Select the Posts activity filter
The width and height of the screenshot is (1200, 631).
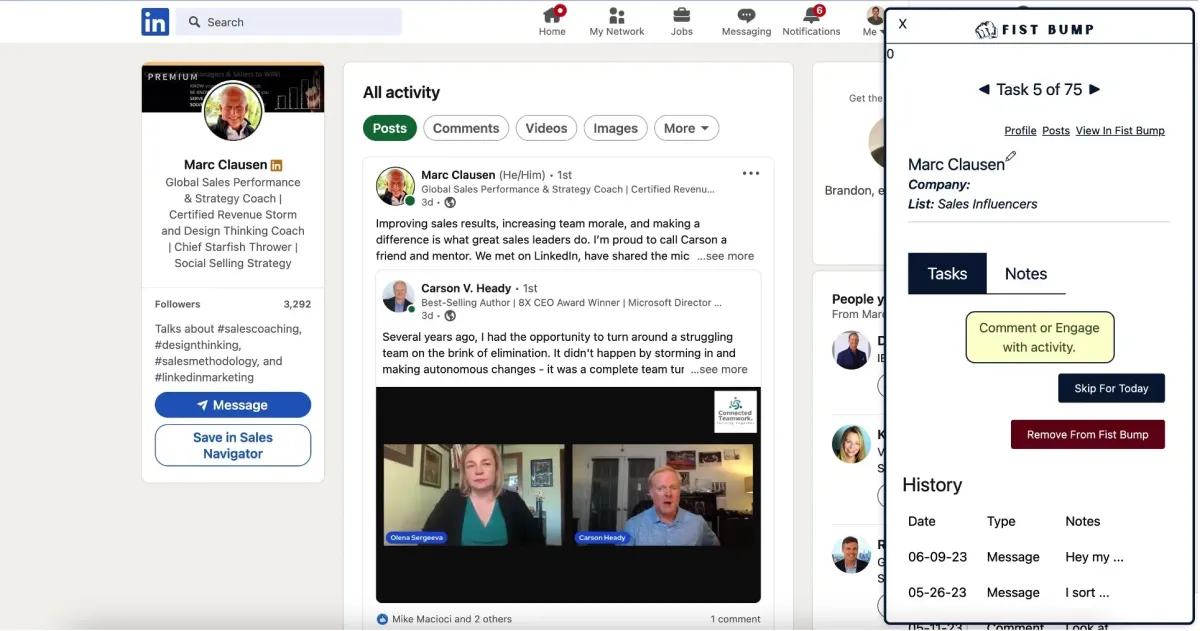coord(390,128)
